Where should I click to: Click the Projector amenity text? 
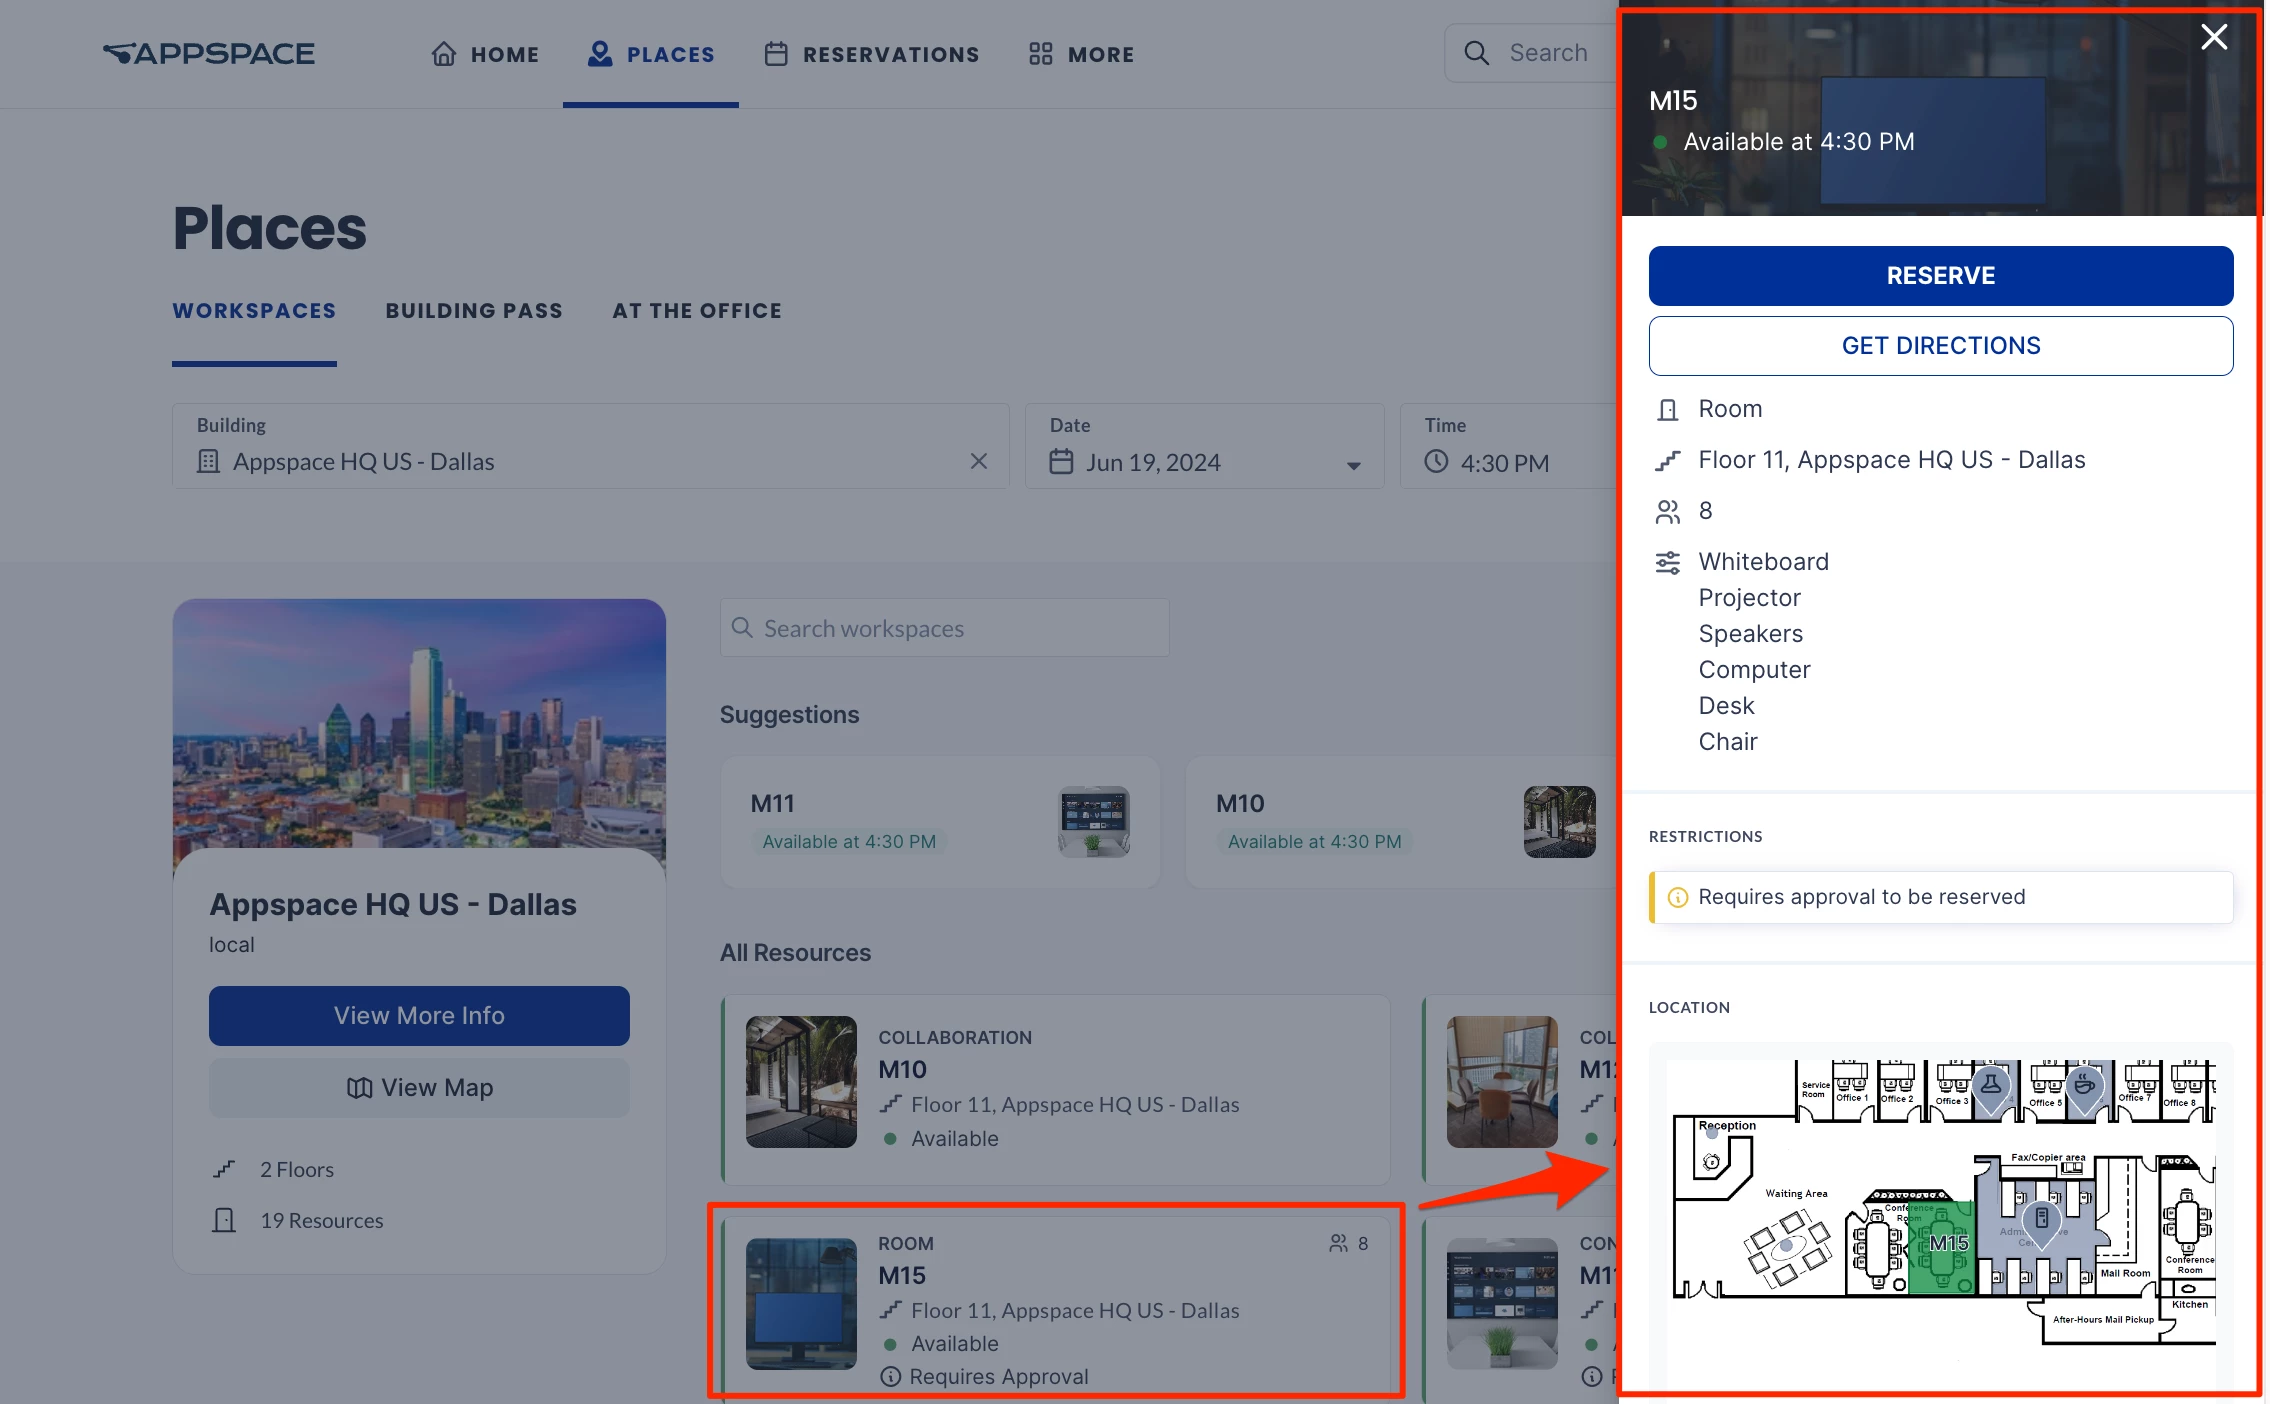click(1749, 598)
